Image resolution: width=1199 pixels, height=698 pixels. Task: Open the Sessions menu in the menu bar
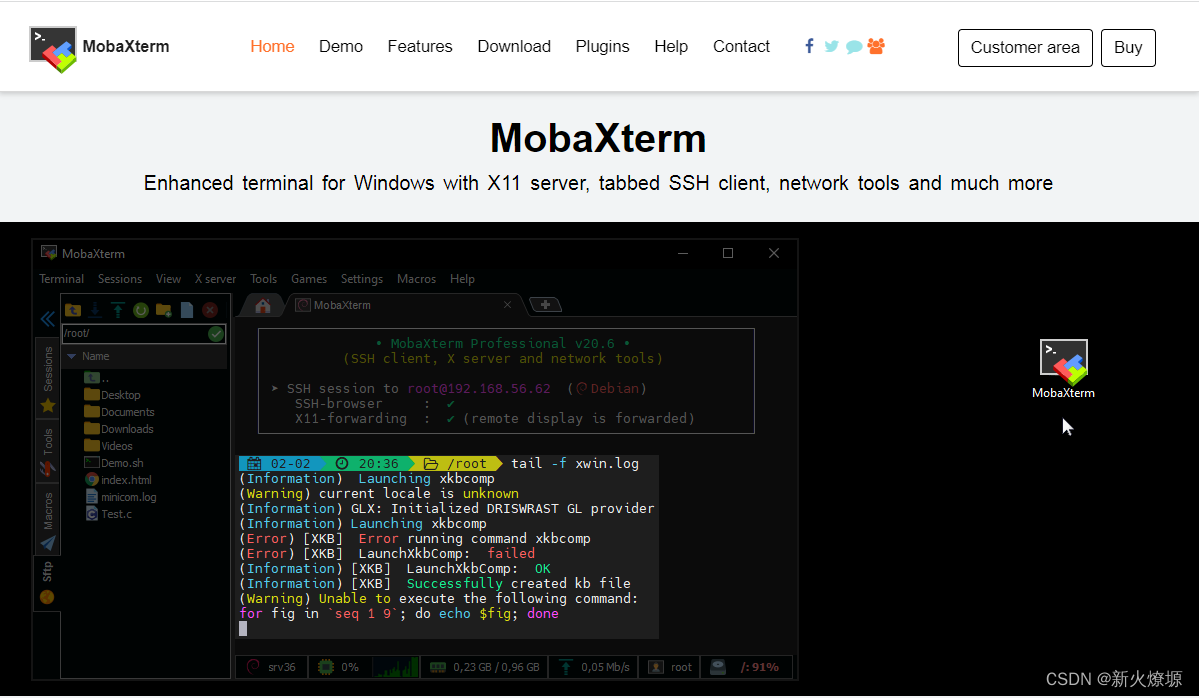coord(119,279)
